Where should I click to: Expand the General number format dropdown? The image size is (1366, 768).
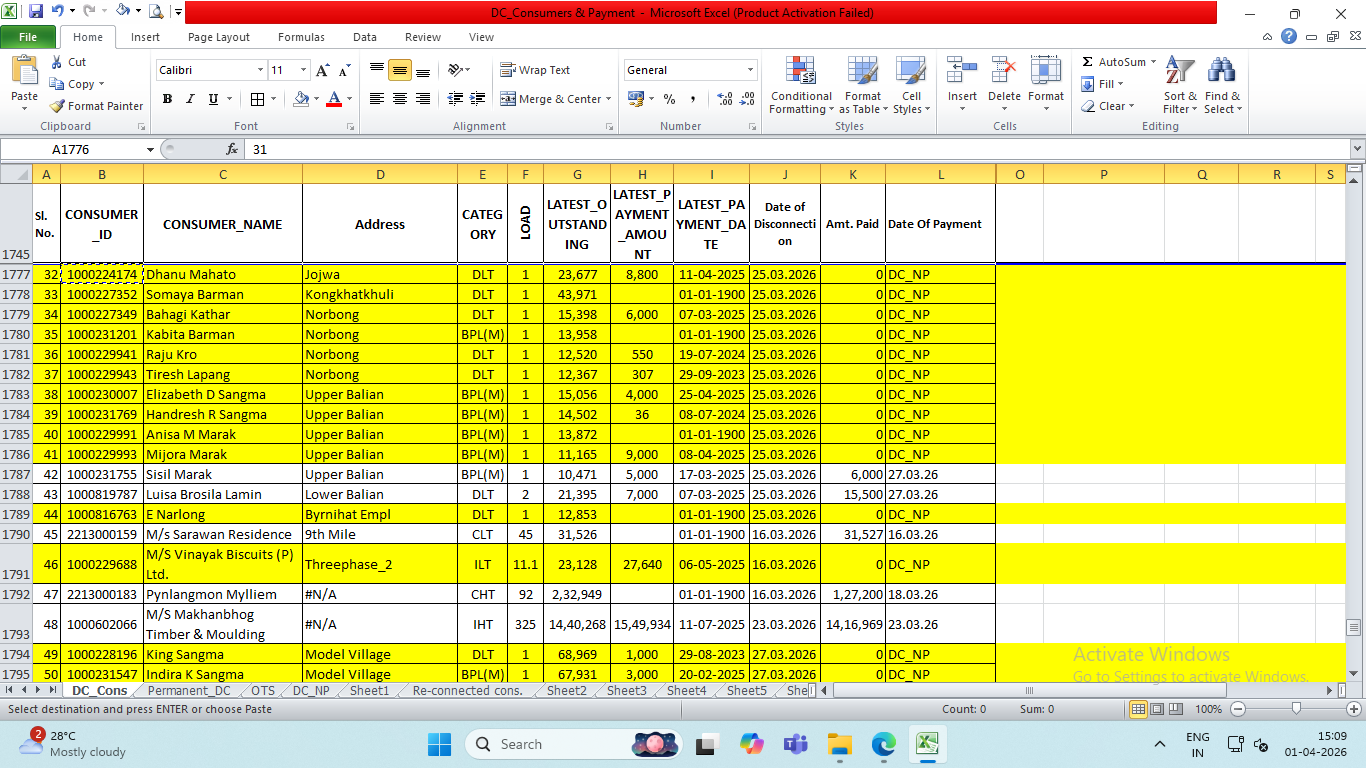click(750, 70)
